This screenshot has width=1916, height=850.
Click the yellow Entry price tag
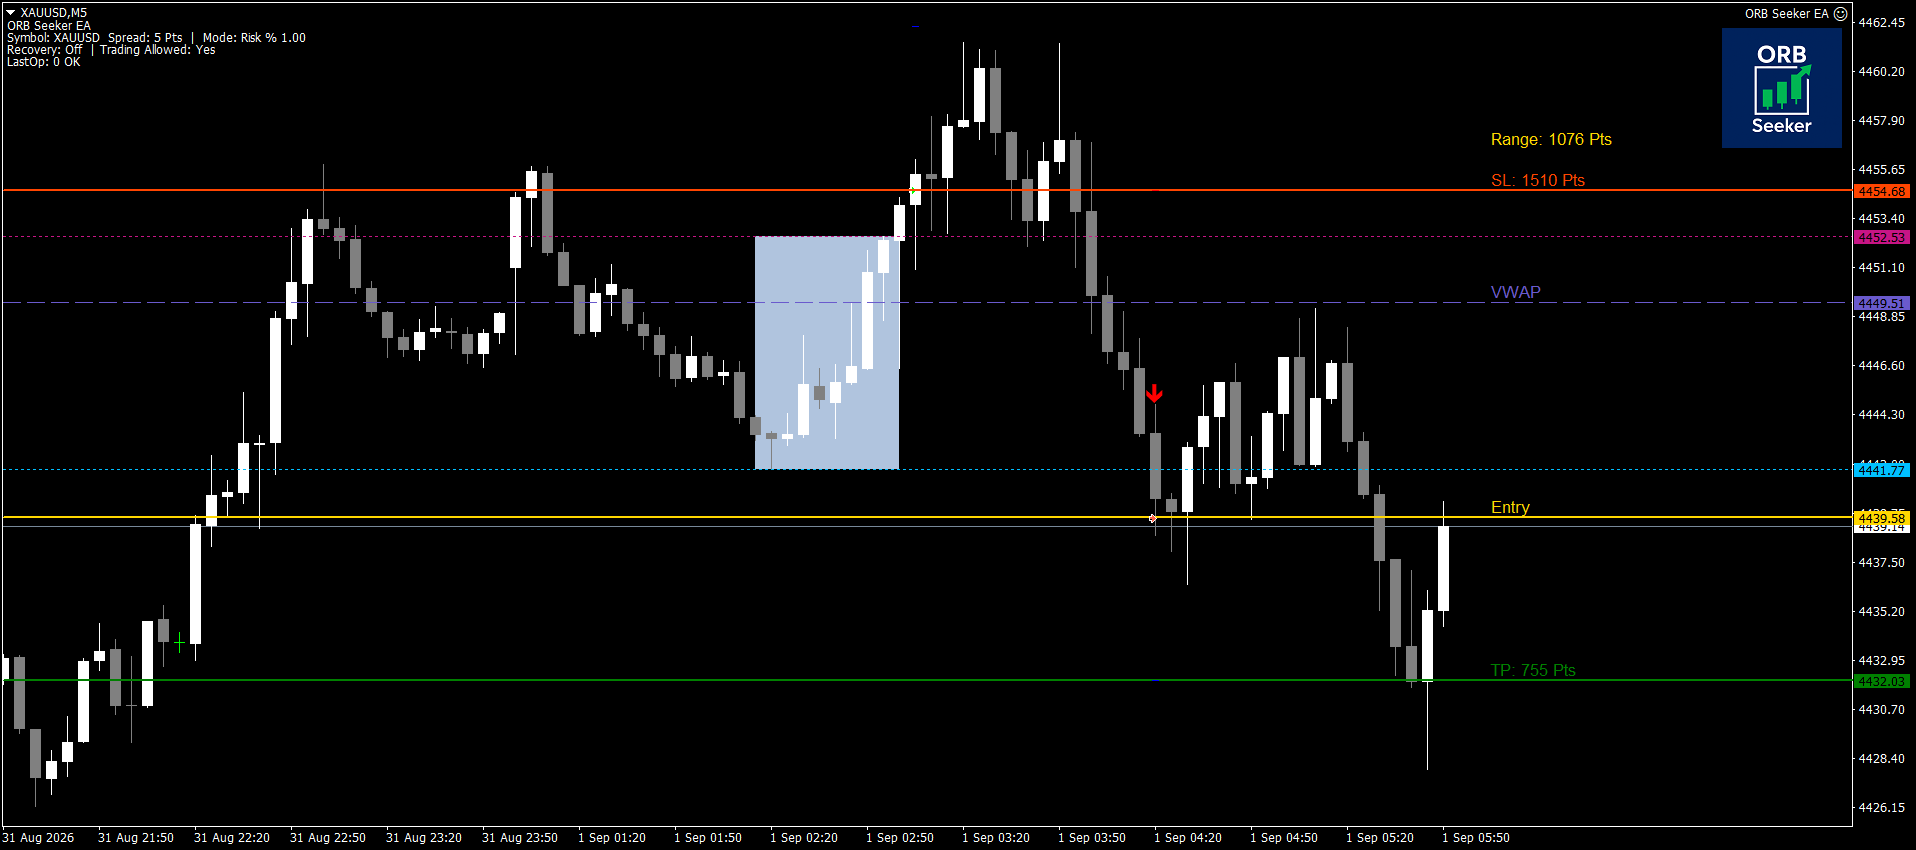(1882, 518)
